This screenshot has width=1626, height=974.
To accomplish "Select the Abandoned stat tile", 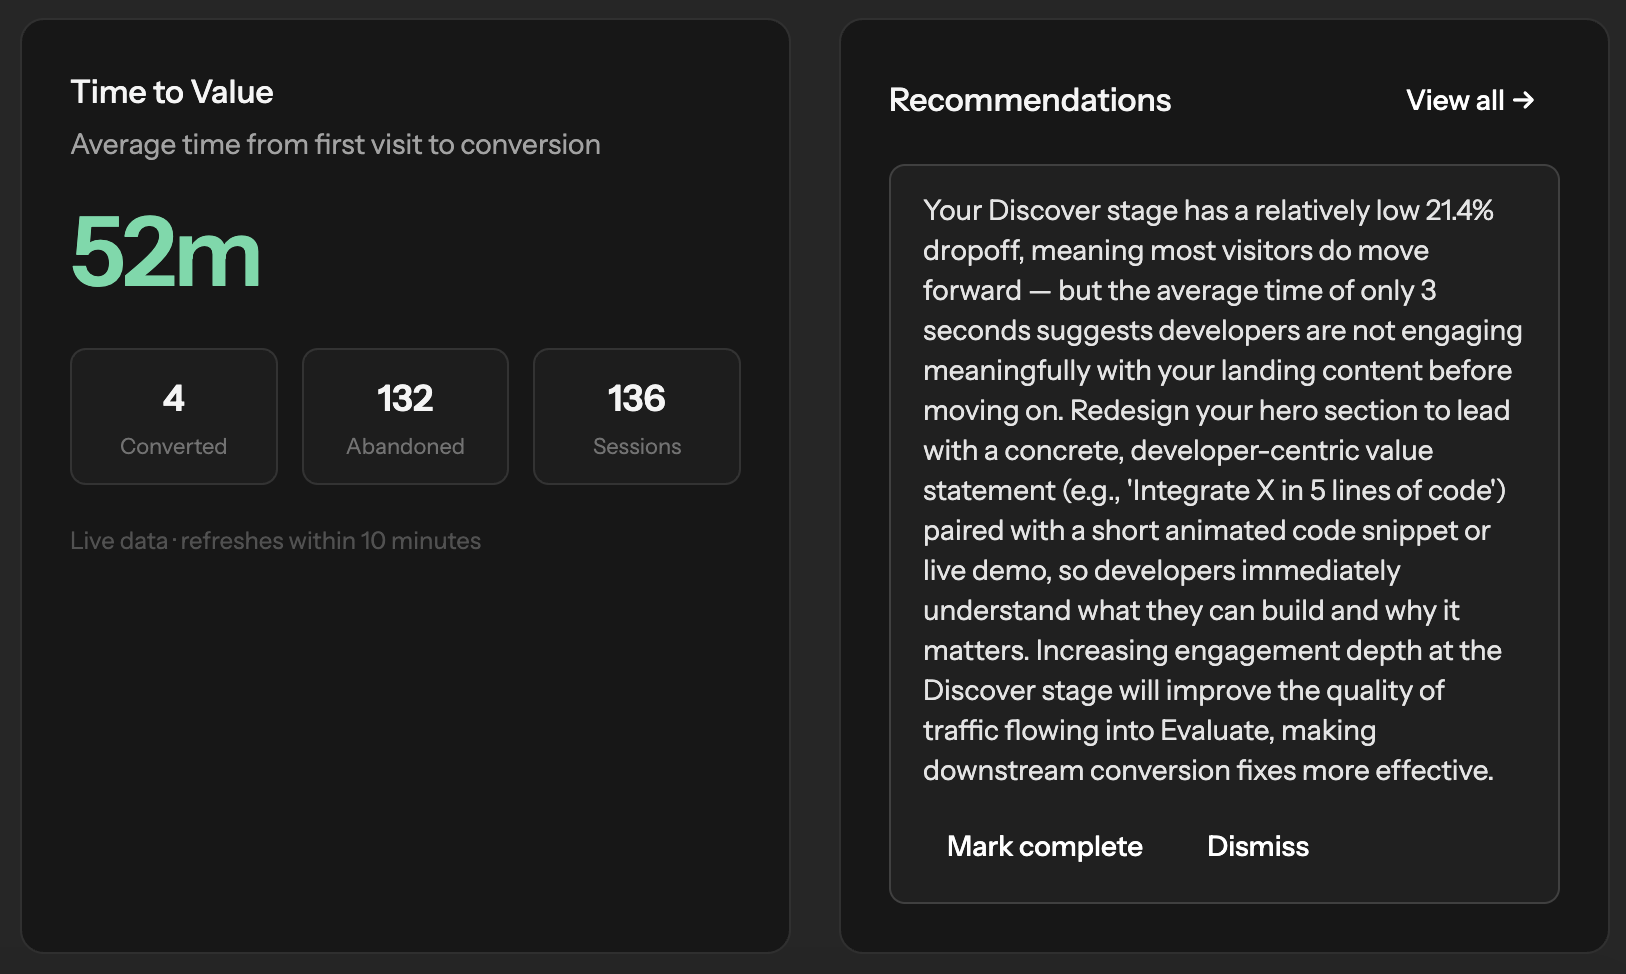I will coord(404,416).
